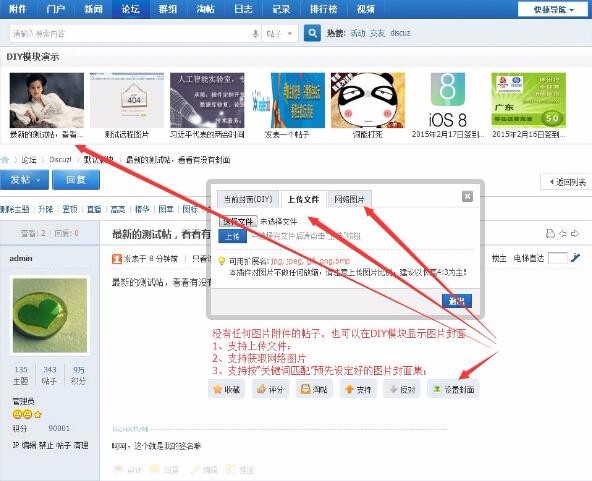Open the 排行榜 ranking nav item
Viewport: 592px width, 481px height.
pyautogui.click(x=324, y=9)
